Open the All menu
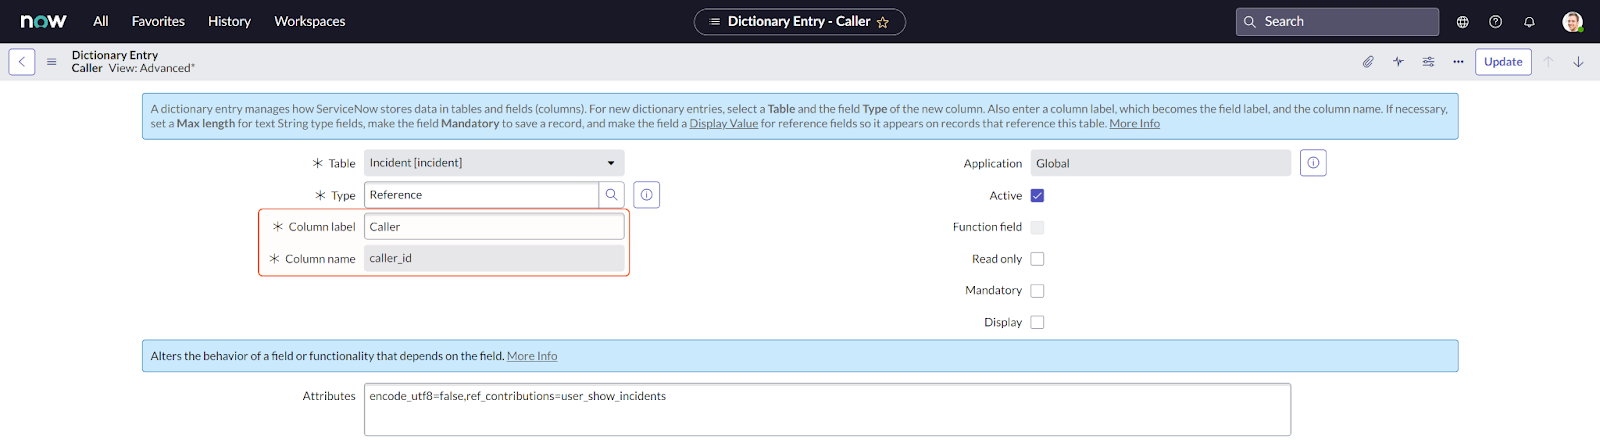The image size is (1600, 443). [100, 21]
